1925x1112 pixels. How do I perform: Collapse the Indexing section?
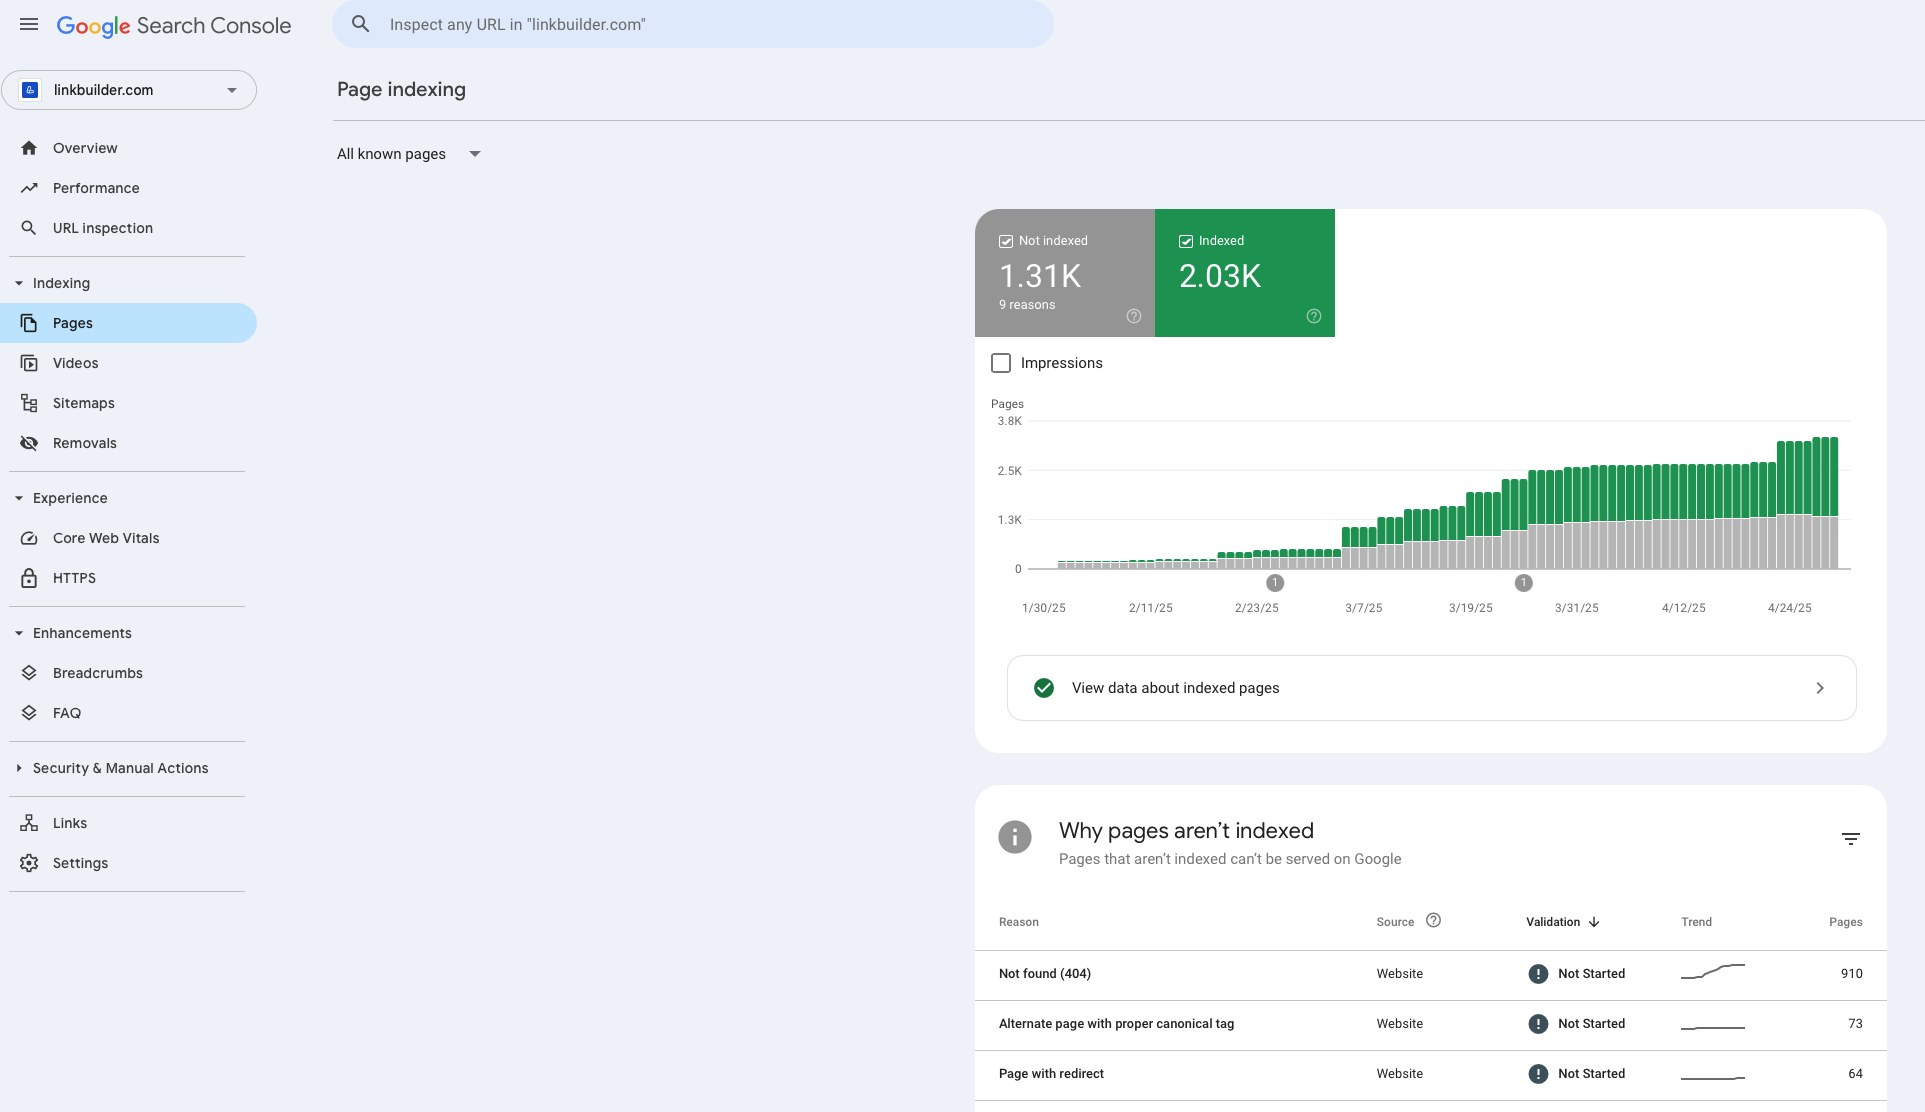[19, 283]
